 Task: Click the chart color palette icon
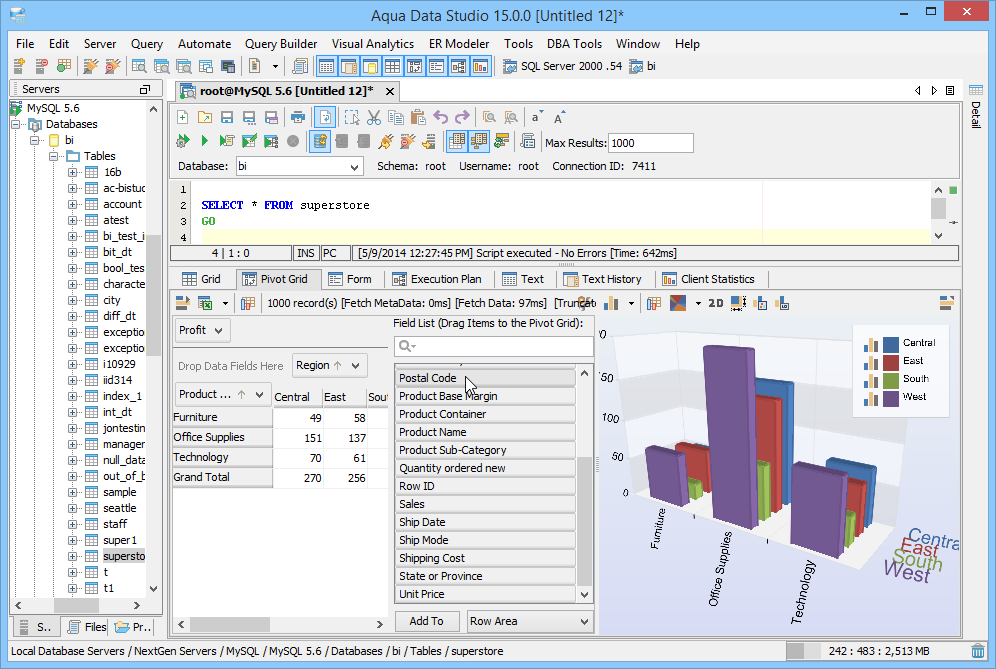click(678, 303)
